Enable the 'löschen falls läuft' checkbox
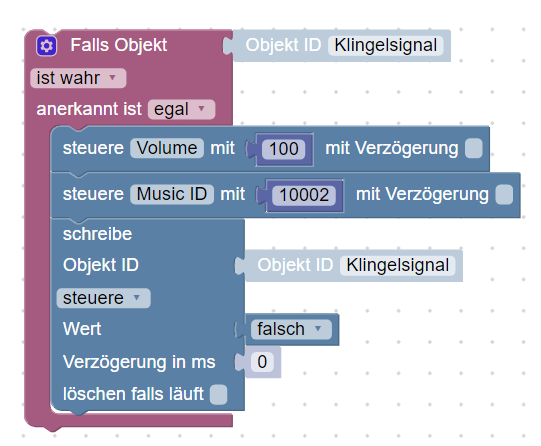Image resolution: width=541 pixels, height=446 pixels. coord(219,394)
